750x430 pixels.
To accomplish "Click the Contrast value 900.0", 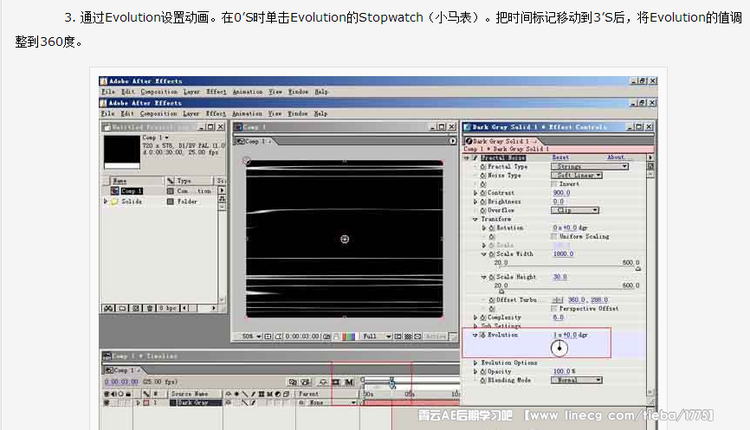I will (x=562, y=193).
